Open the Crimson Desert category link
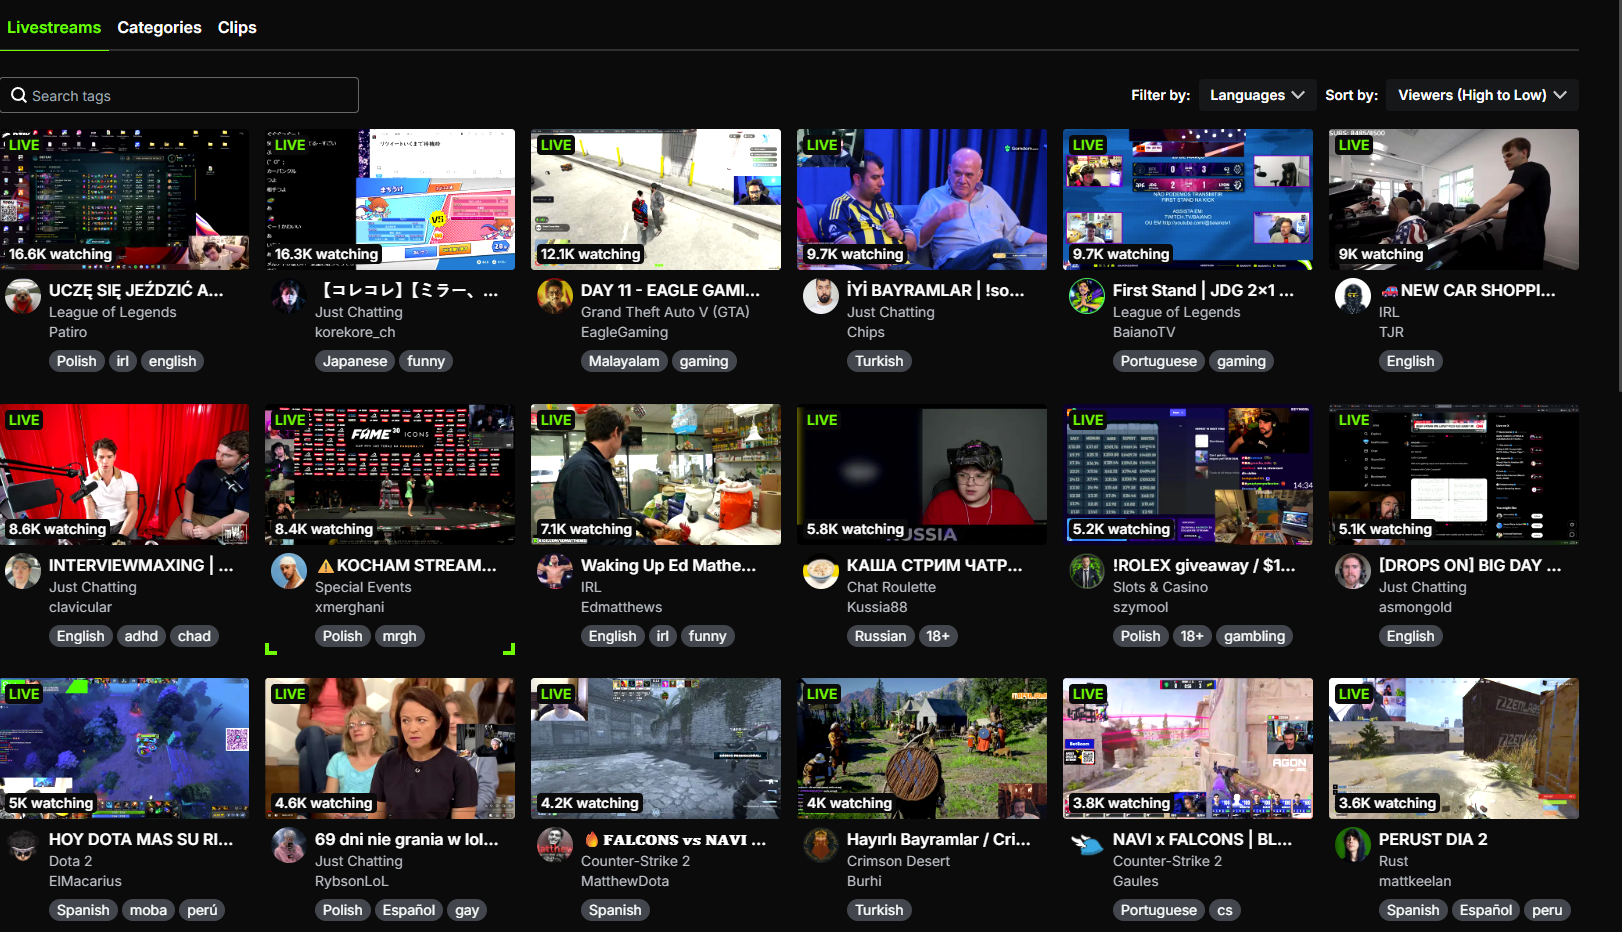The width and height of the screenshot is (1622, 932). coord(898,861)
